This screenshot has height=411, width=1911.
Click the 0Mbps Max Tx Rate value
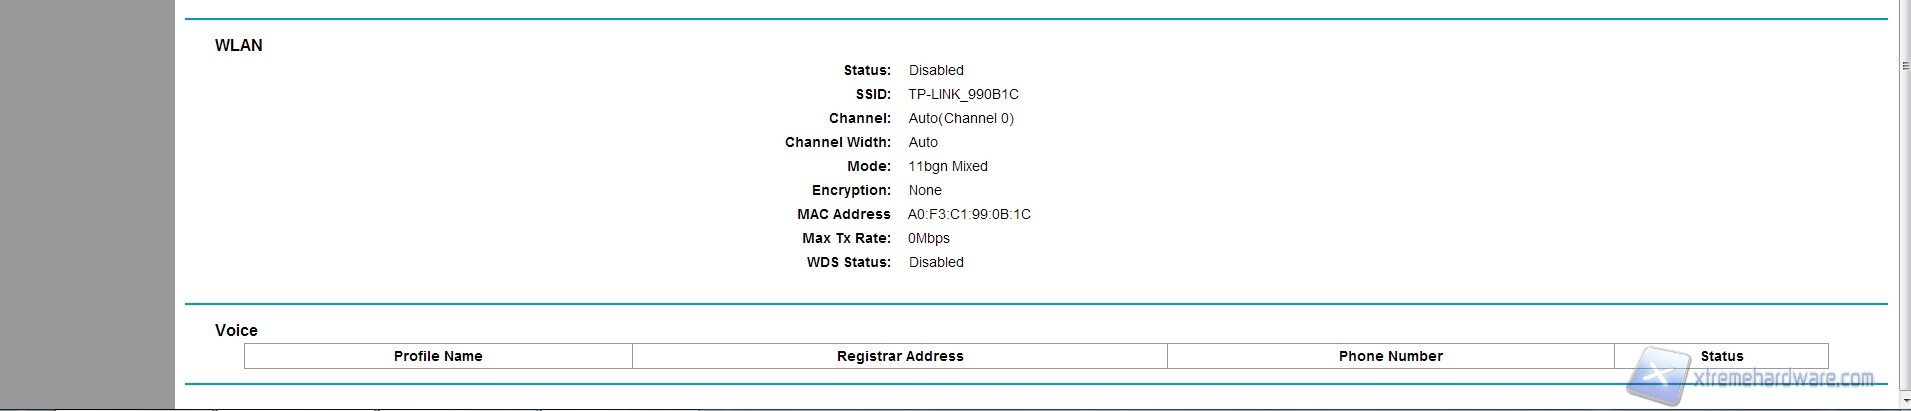pos(929,239)
